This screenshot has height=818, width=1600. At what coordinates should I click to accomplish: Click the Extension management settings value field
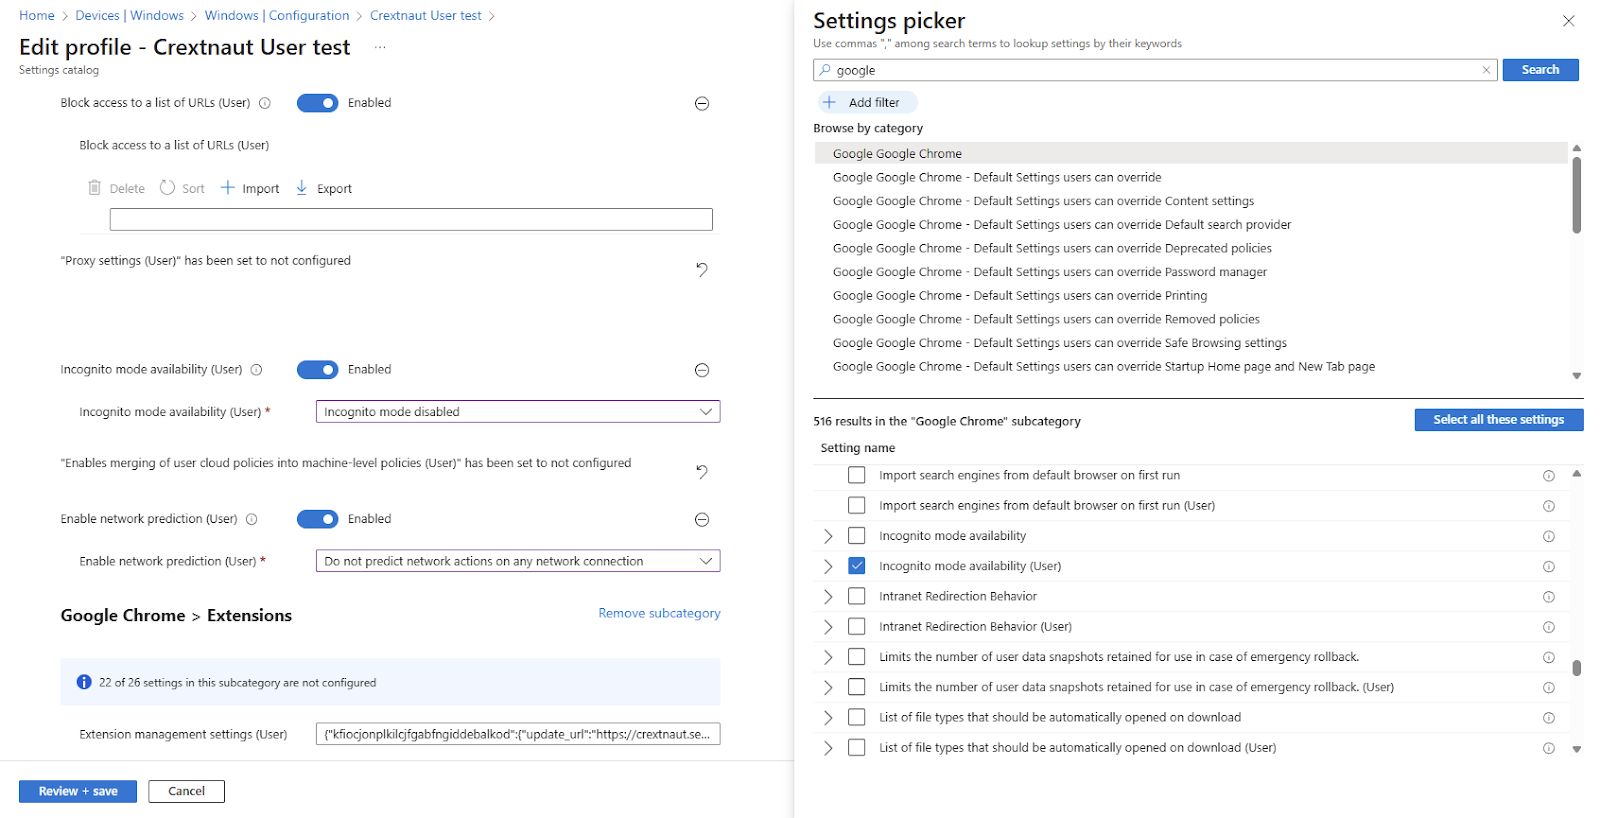(x=518, y=734)
